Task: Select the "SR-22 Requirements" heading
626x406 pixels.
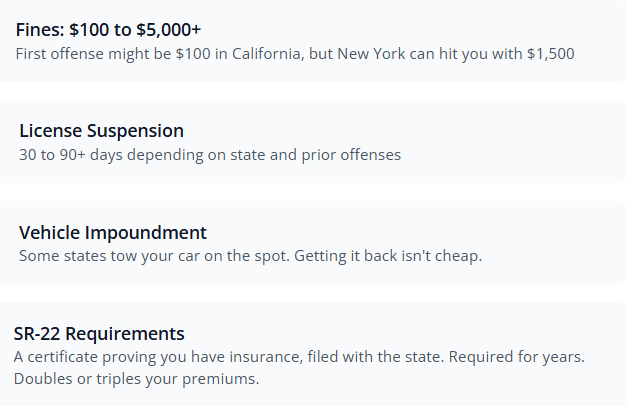Action: tap(99, 333)
